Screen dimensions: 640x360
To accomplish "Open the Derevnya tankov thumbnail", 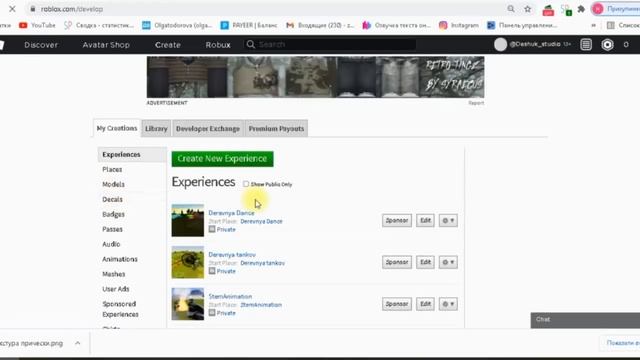I will pyautogui.click(x=188, y=262).
